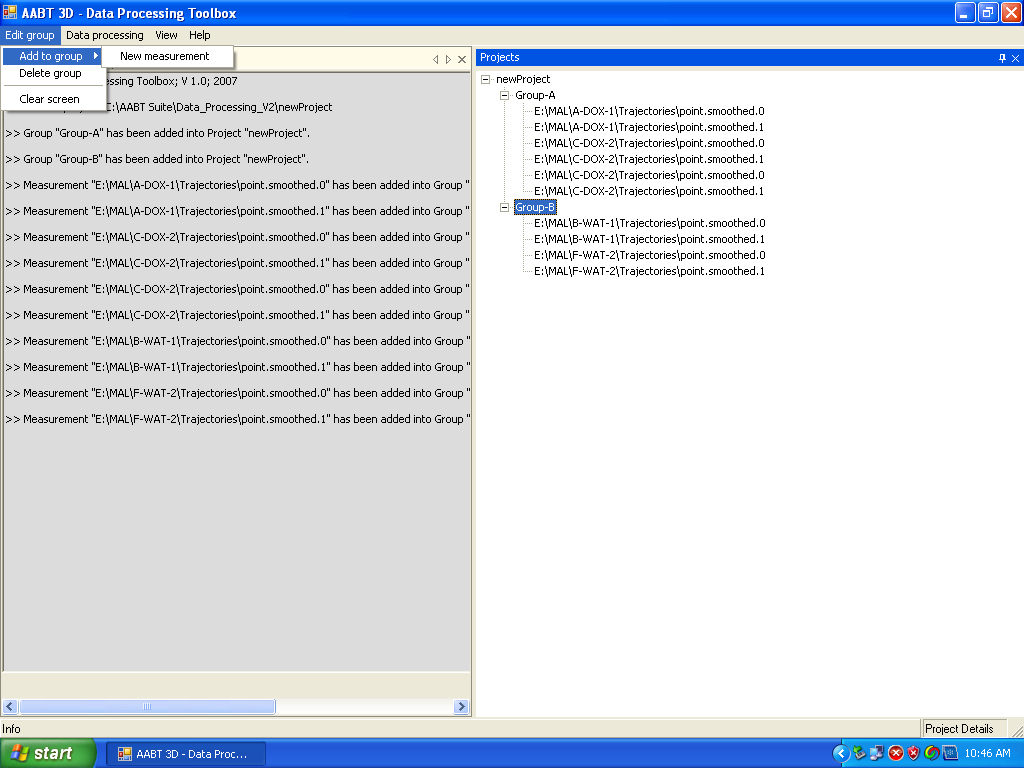Viewport: 1024px width, 768px height.
Task: Click the horizontal scrollbar right arrow
Action: pos(461,707)
